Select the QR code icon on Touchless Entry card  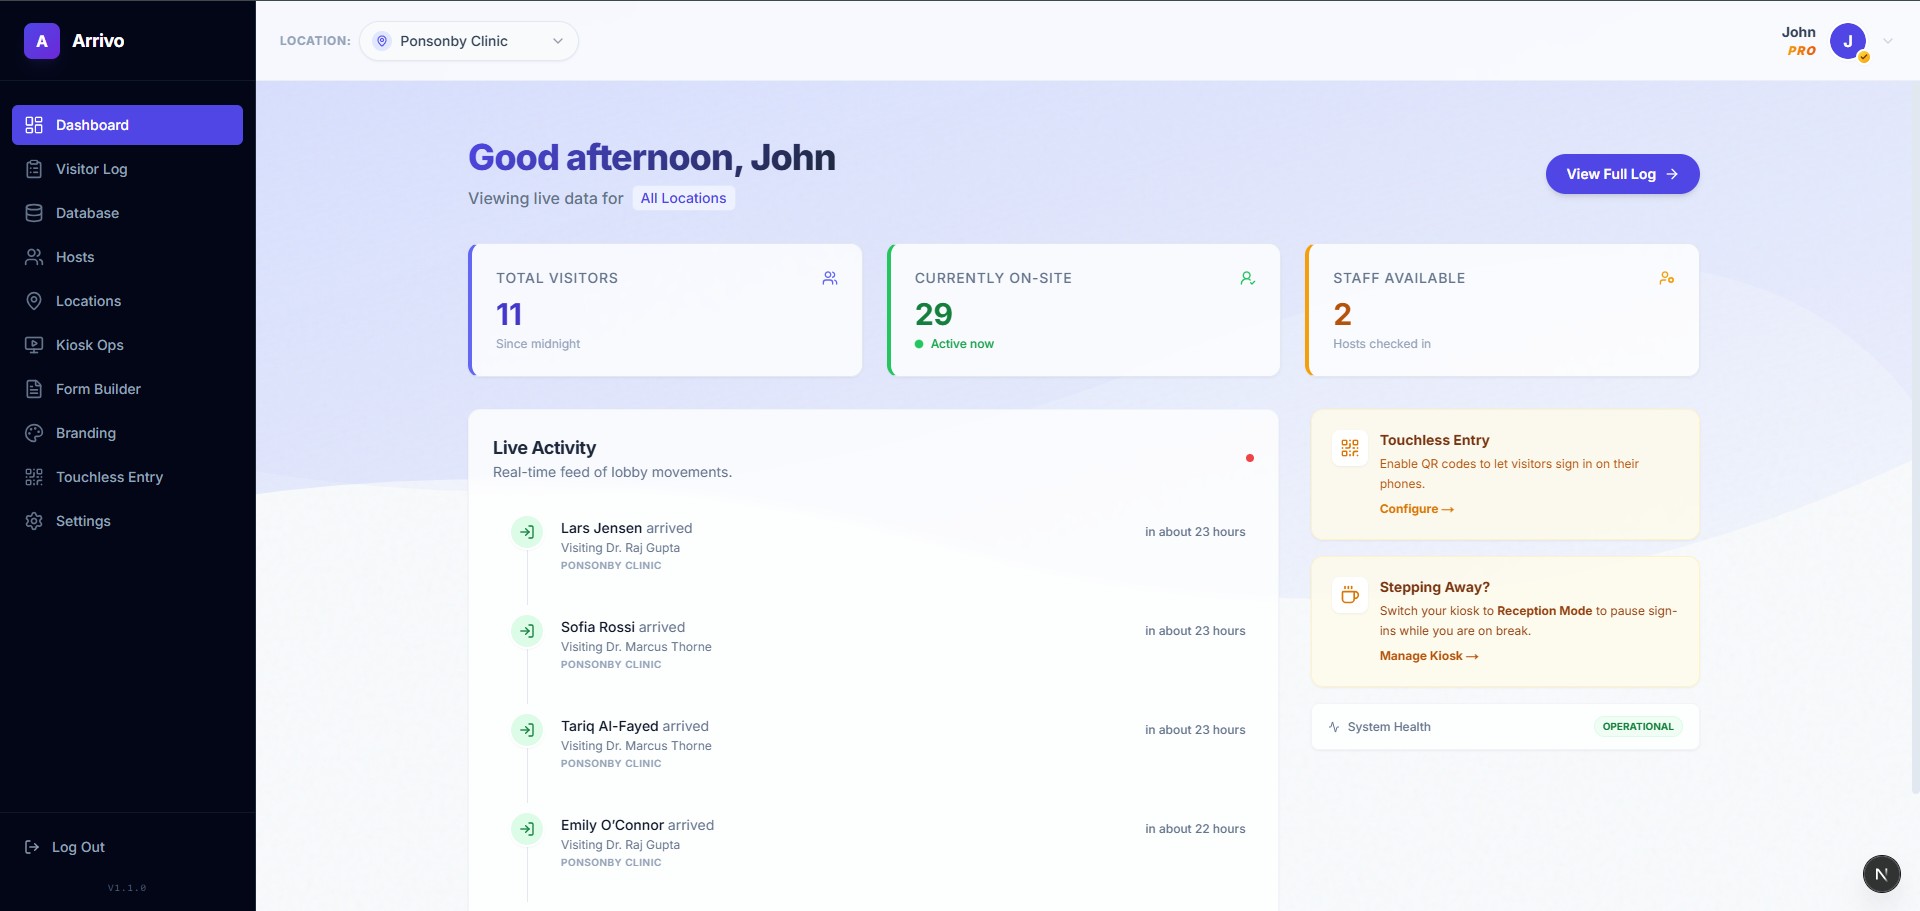coord(1350,448)
